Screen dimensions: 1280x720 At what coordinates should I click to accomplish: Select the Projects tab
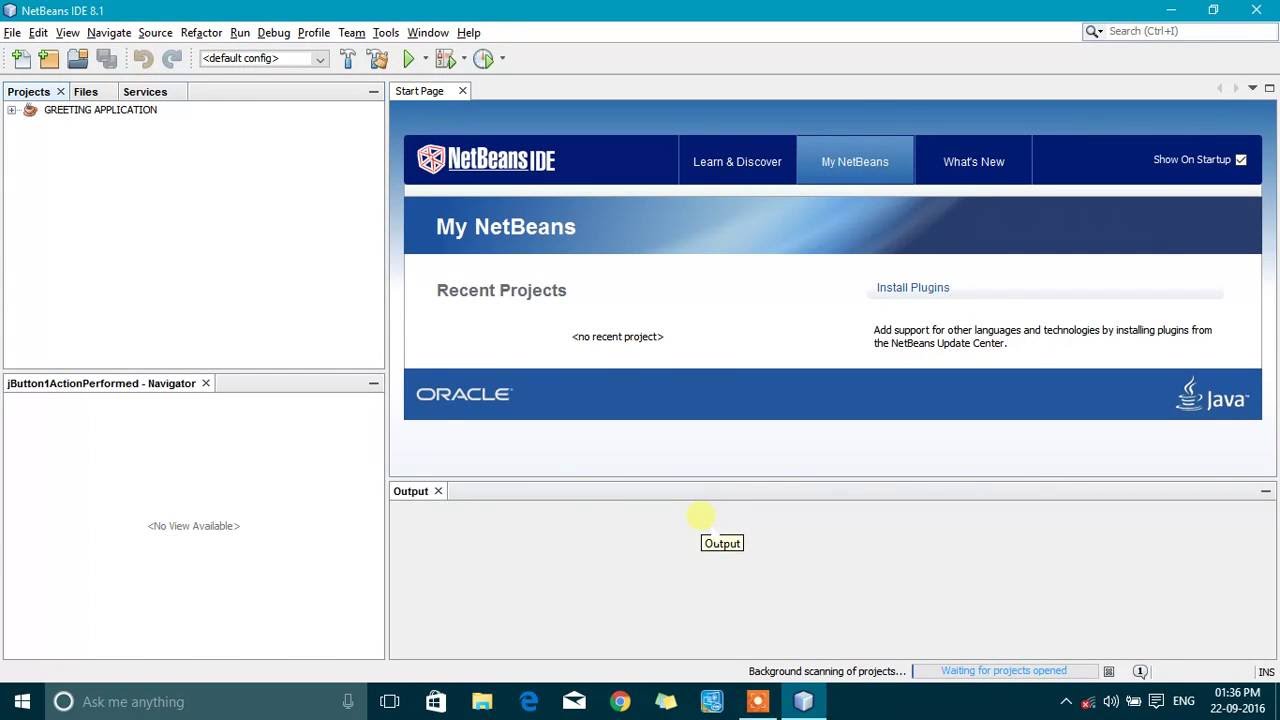[x=28, y=92]
